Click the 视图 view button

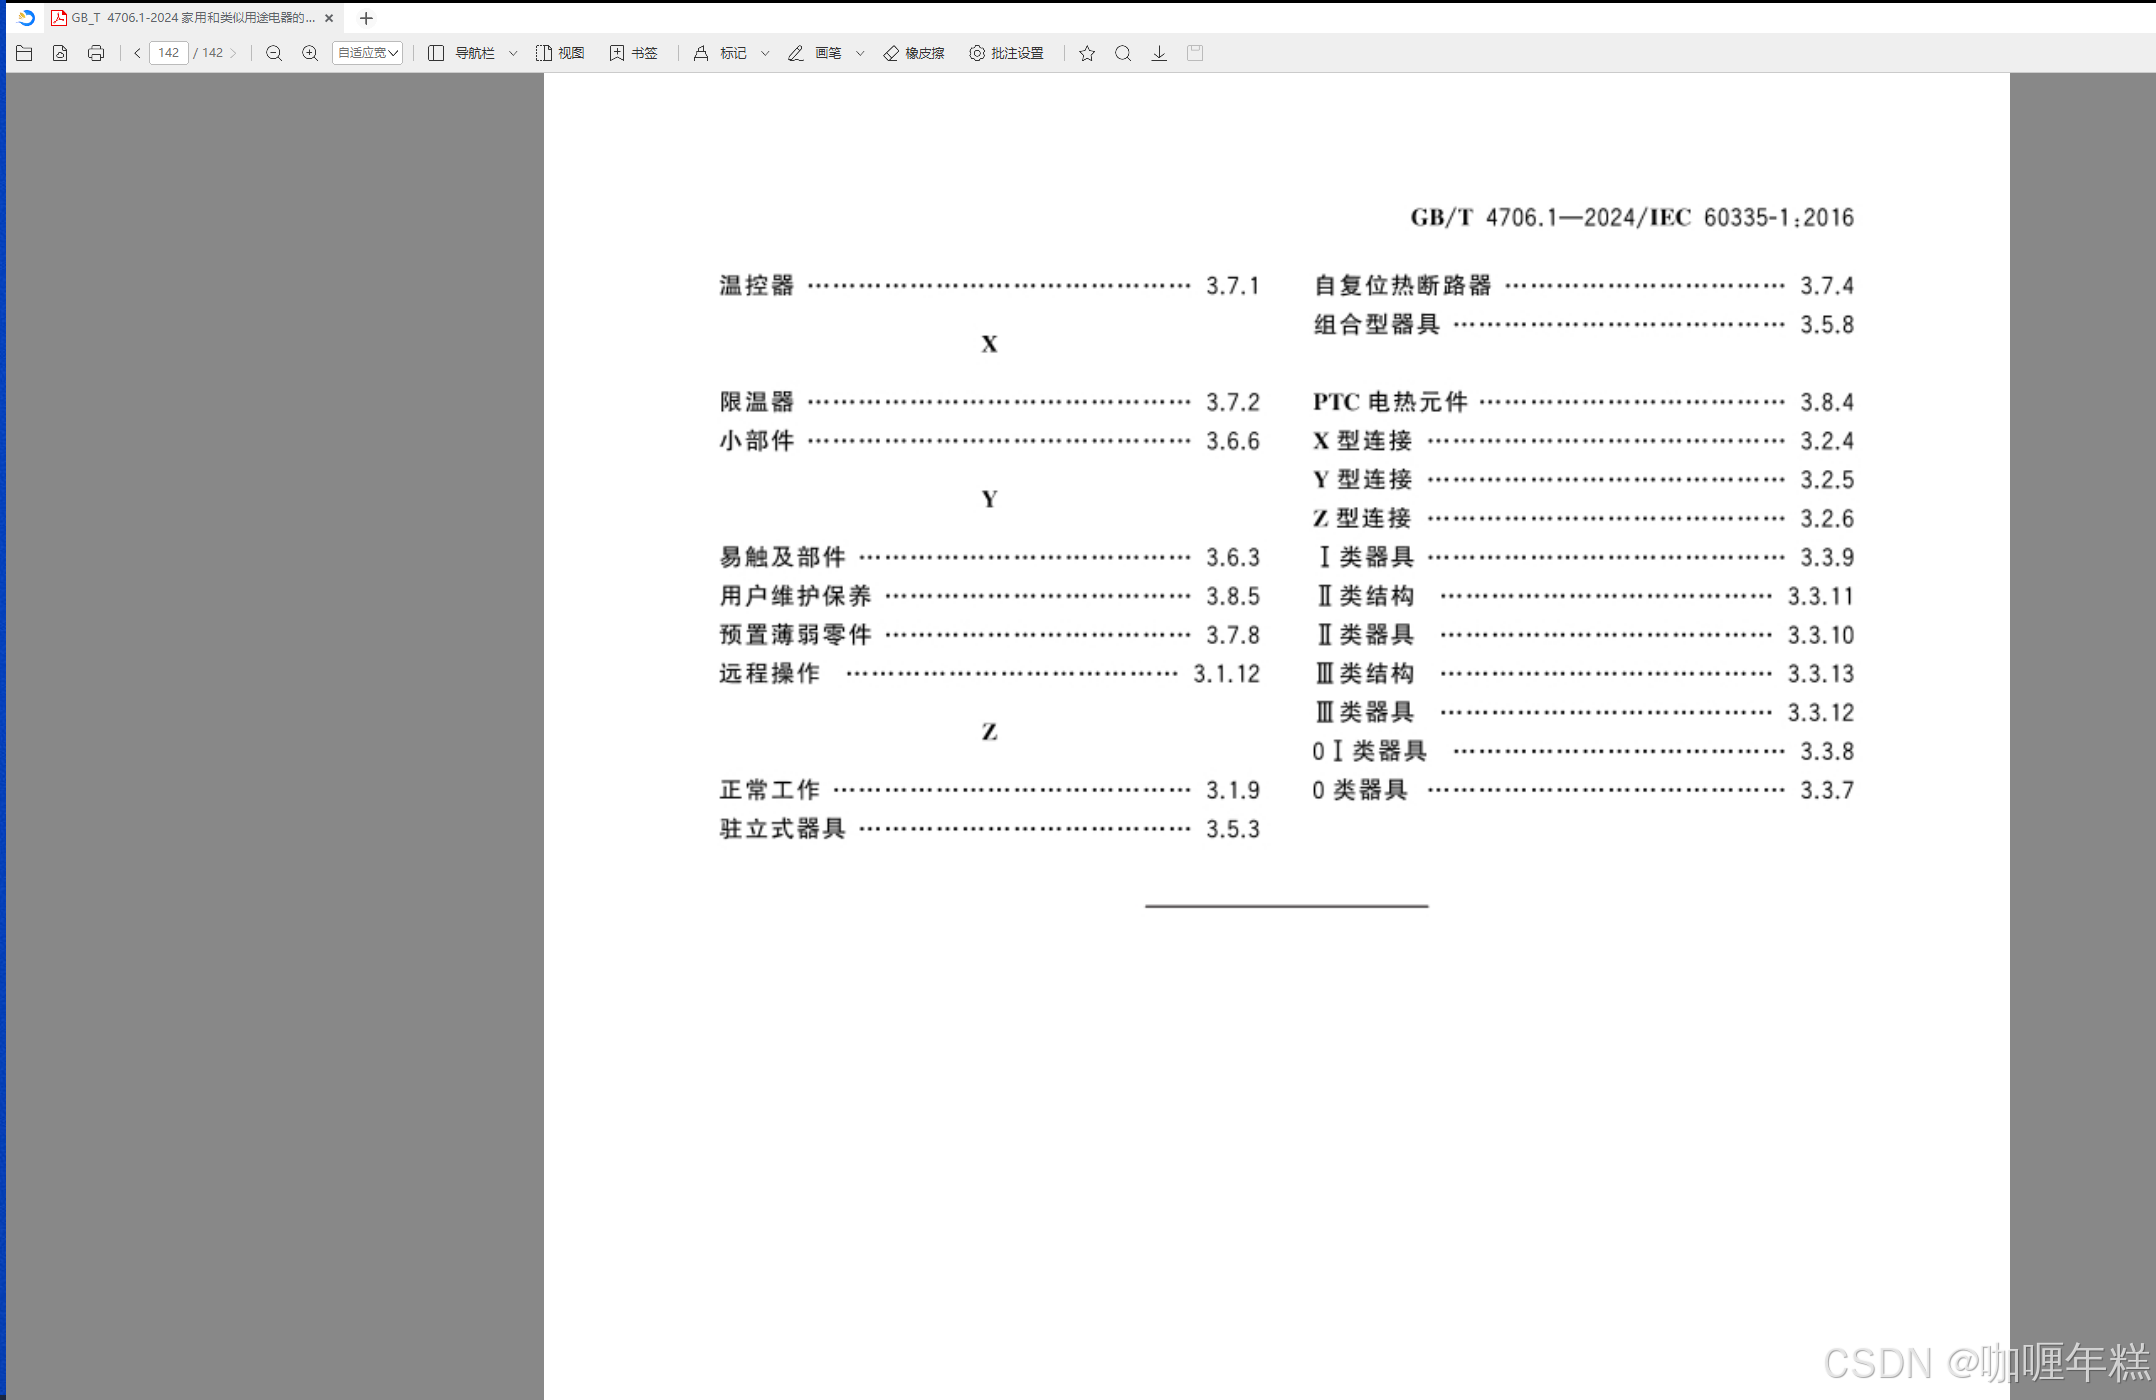click(560, 53)
